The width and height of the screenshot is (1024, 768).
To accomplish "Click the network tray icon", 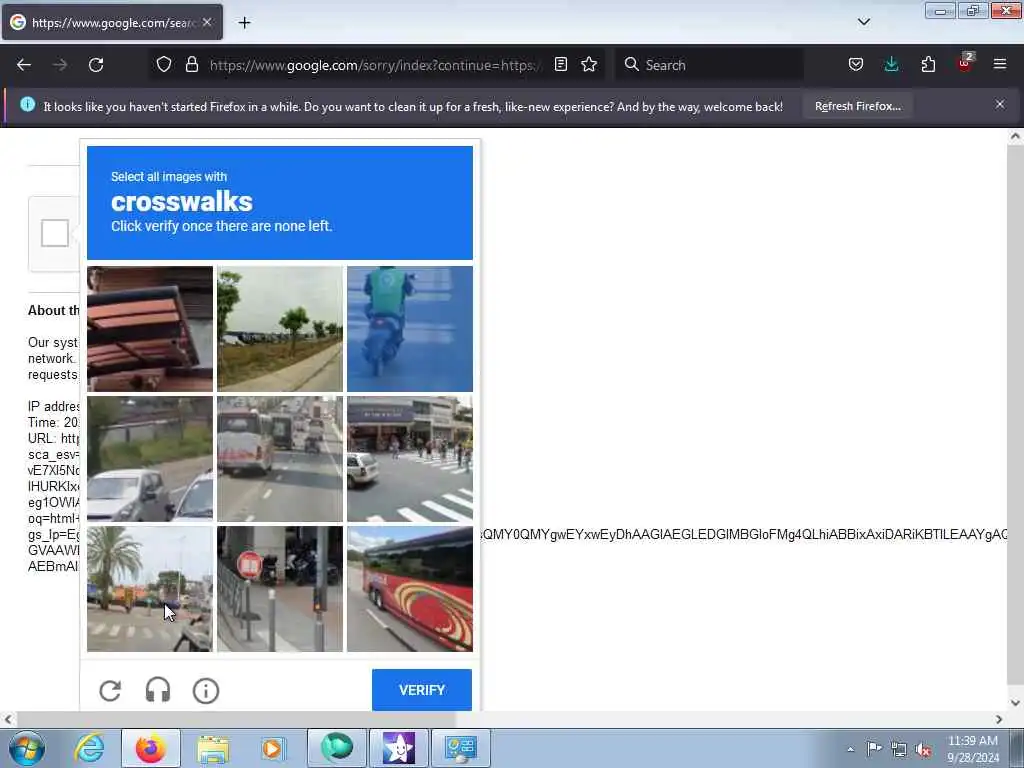I will click(x=899, y=749).
